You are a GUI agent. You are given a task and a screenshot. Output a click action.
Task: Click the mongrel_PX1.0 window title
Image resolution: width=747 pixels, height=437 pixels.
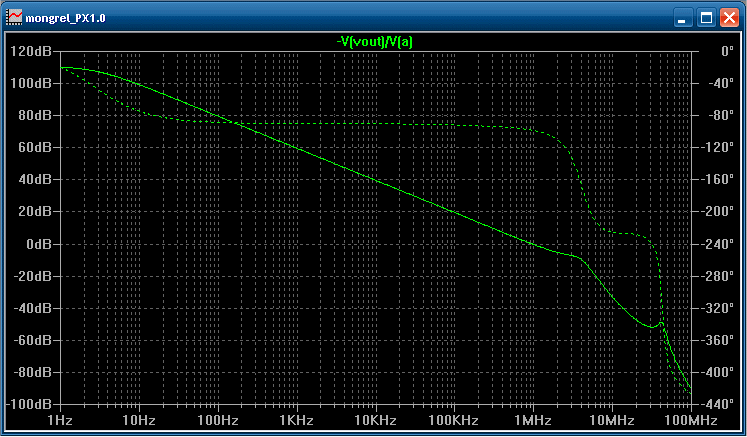65,19
